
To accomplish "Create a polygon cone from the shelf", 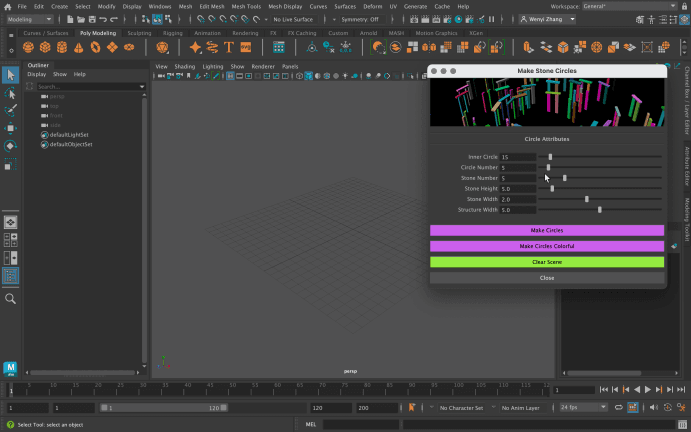I will tap(78, 47).
